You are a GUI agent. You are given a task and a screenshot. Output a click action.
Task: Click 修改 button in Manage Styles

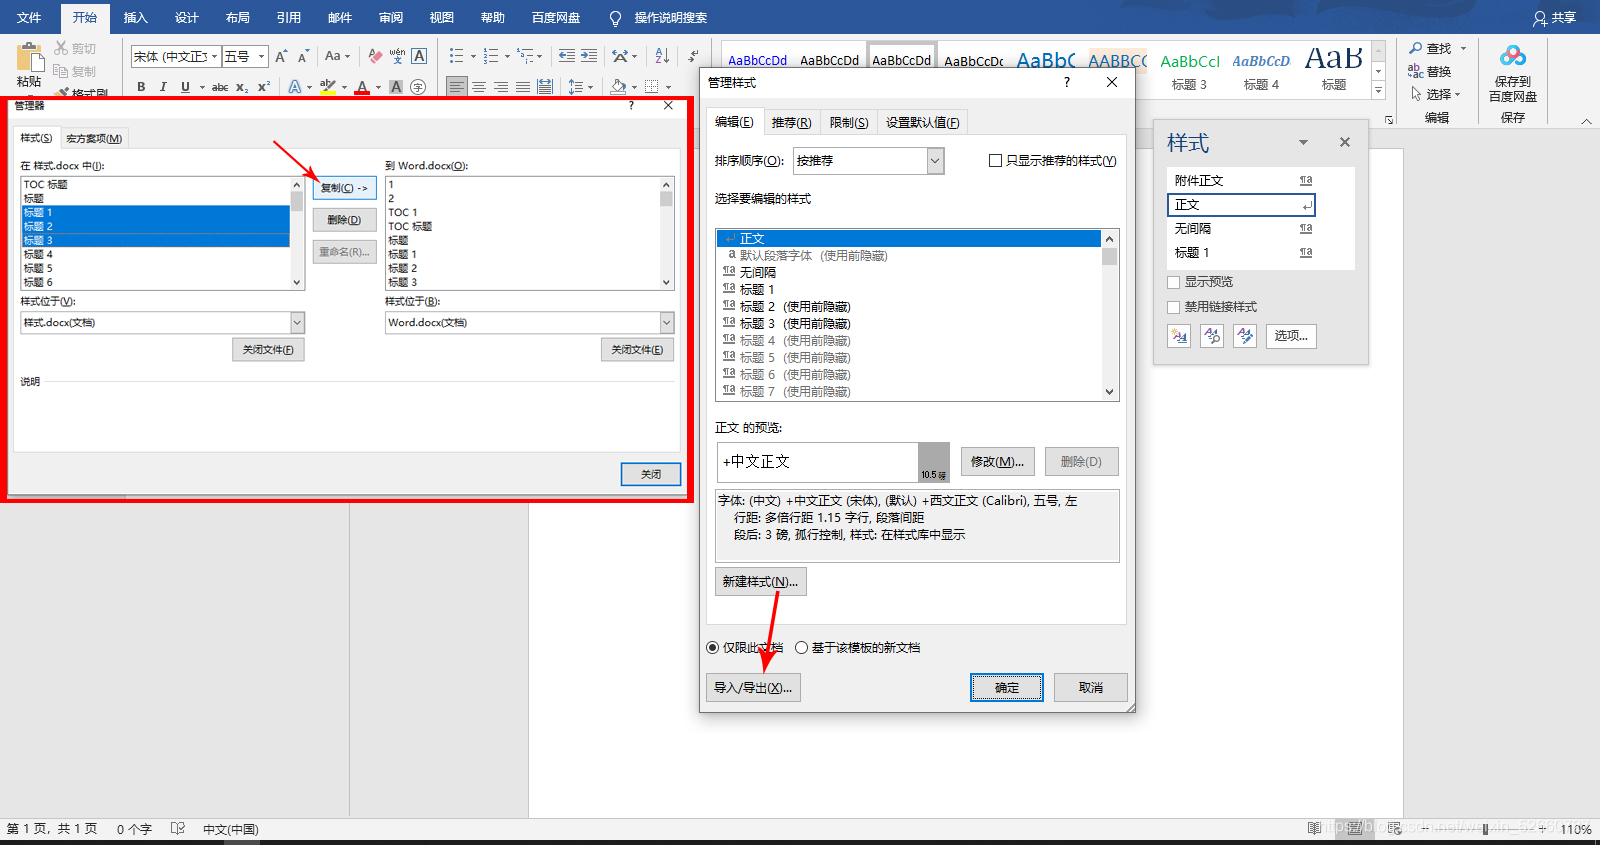click(x=997, y=462)
